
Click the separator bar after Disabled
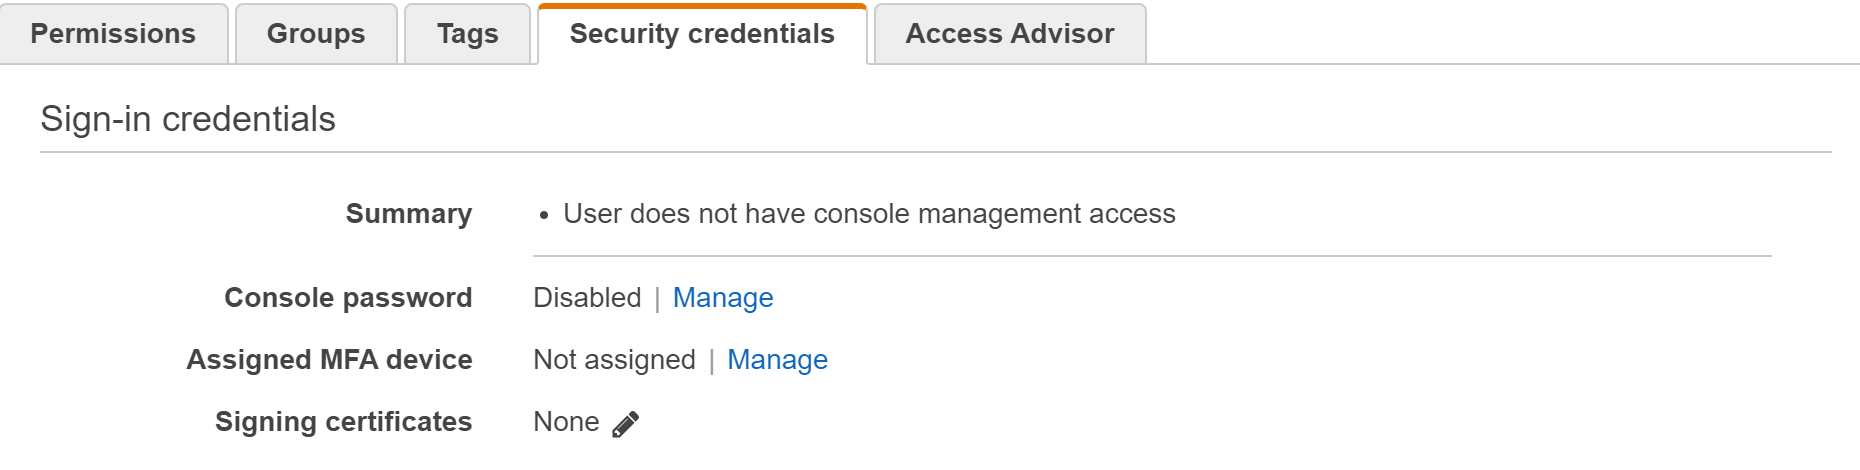[657, 299]
